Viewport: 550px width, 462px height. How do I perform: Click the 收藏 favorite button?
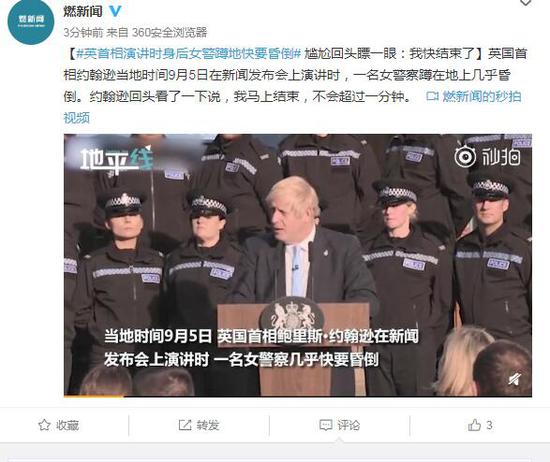tap(59, 425)
